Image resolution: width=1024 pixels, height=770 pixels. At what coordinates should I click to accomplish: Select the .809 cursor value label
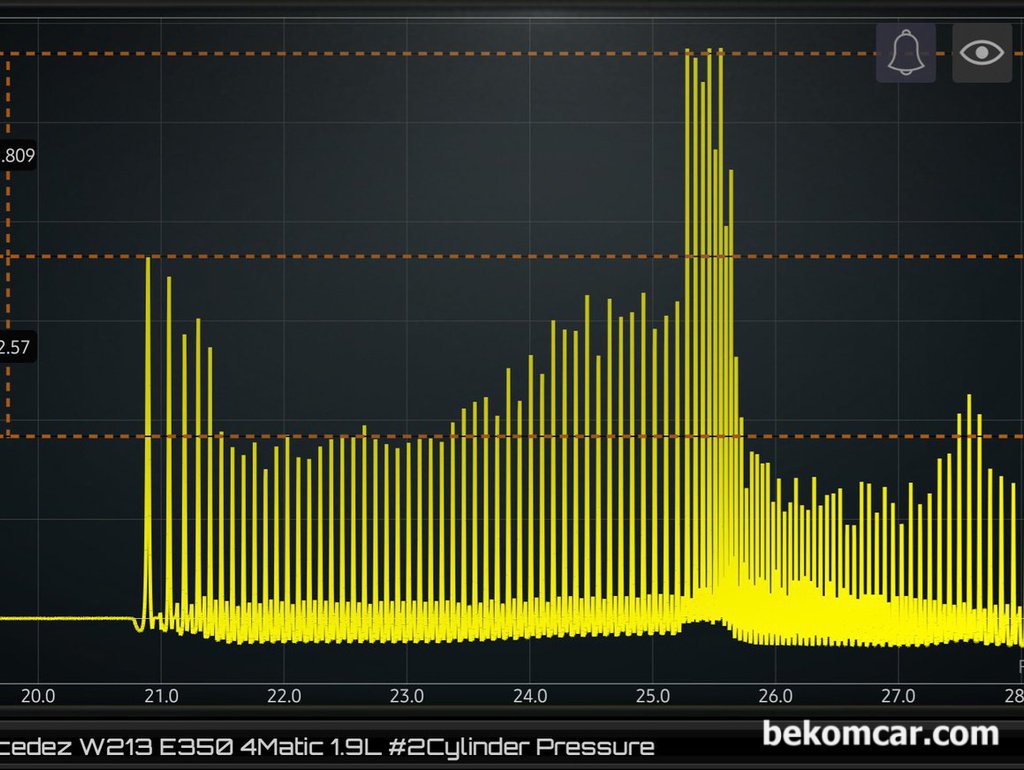(x=19, y=155)
